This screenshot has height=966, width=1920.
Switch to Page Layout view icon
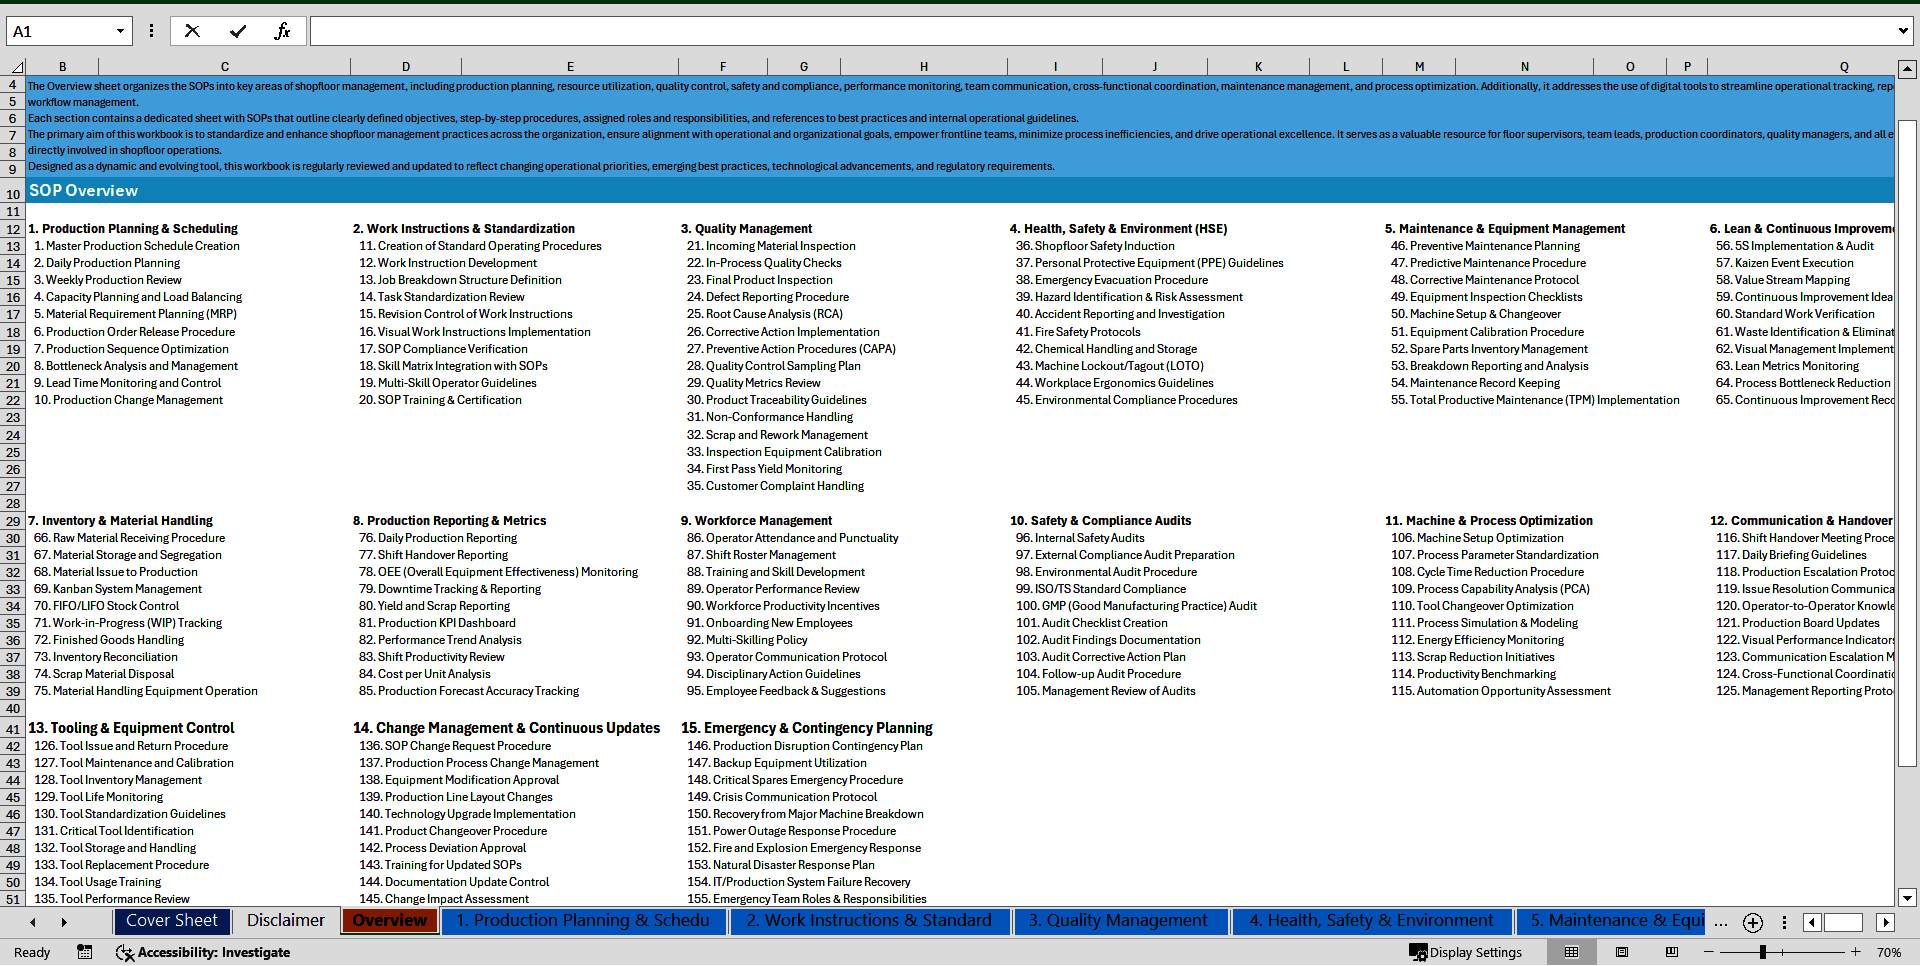[1622, 952]
